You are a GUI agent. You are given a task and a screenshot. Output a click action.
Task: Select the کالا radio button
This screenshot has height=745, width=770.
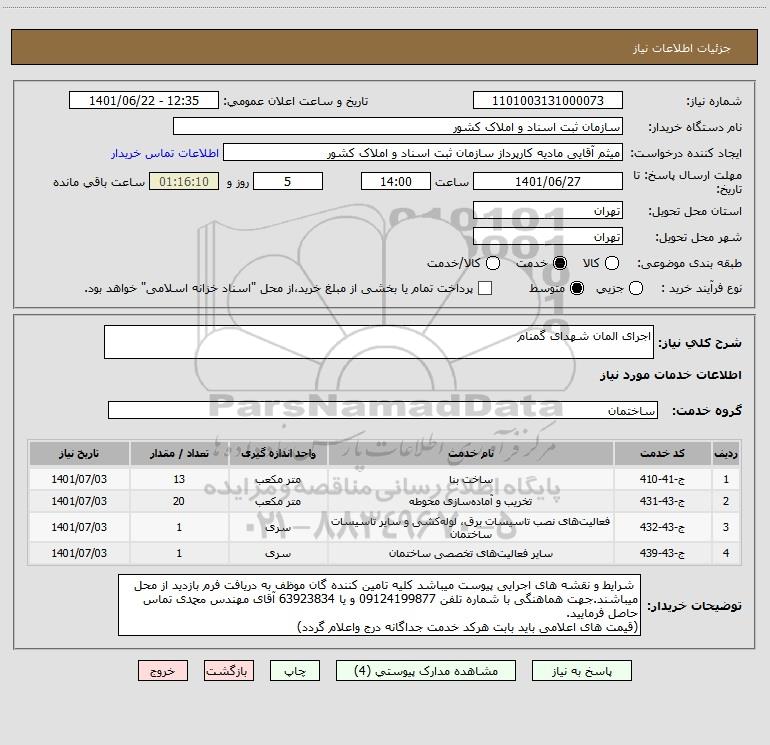pos(612,263)
